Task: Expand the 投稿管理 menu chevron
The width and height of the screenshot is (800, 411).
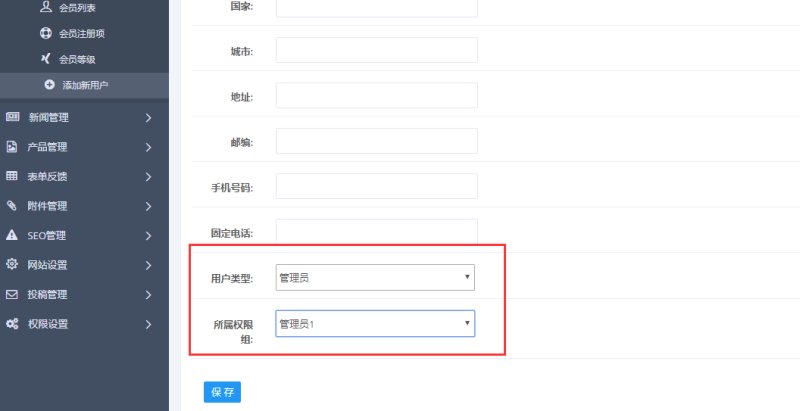Action: [x=148, y=295]
